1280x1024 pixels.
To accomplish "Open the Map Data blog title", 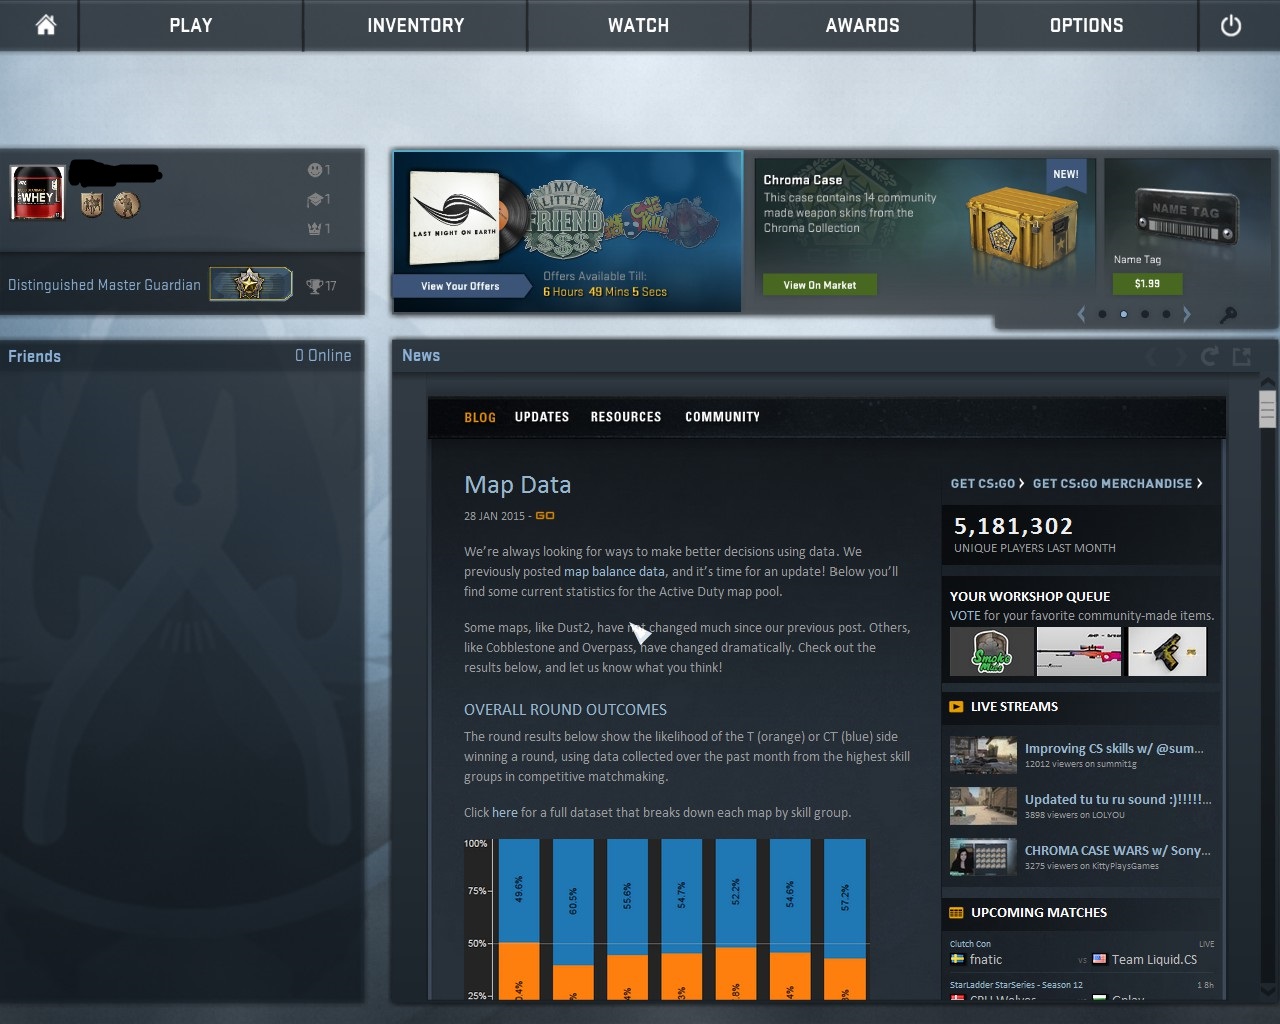I will click(x=517, y=485).
